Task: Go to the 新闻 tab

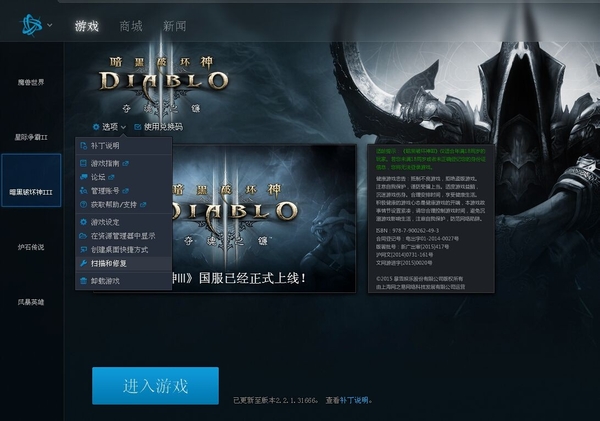Action: [174, 26]
